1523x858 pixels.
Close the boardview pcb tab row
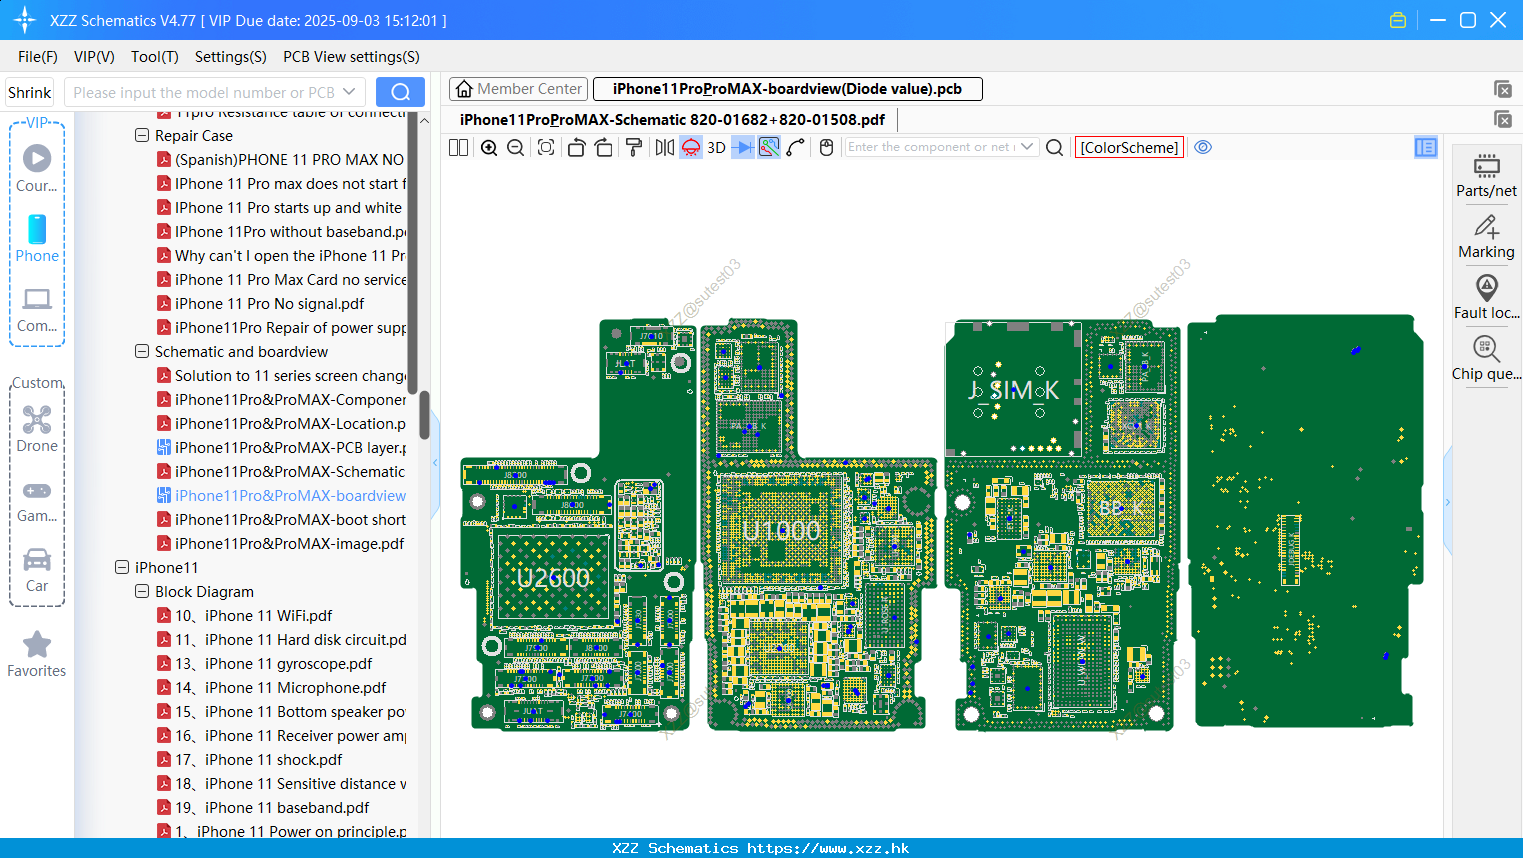tap(1502, 89)
